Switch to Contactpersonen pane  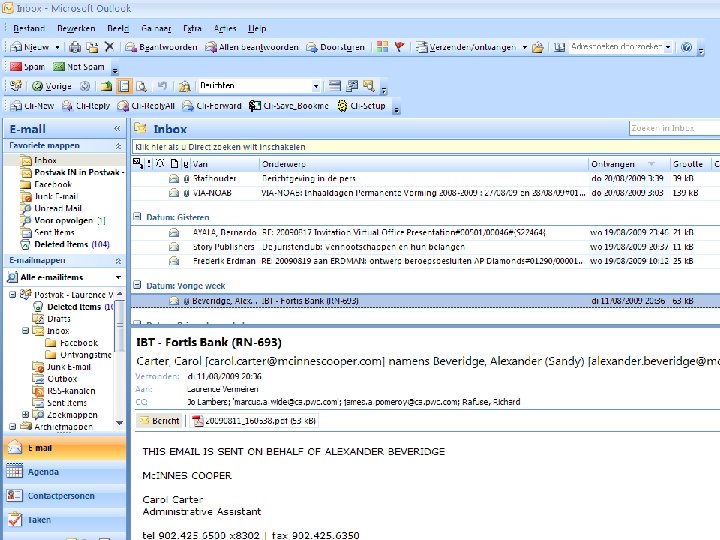coord(64,496)
